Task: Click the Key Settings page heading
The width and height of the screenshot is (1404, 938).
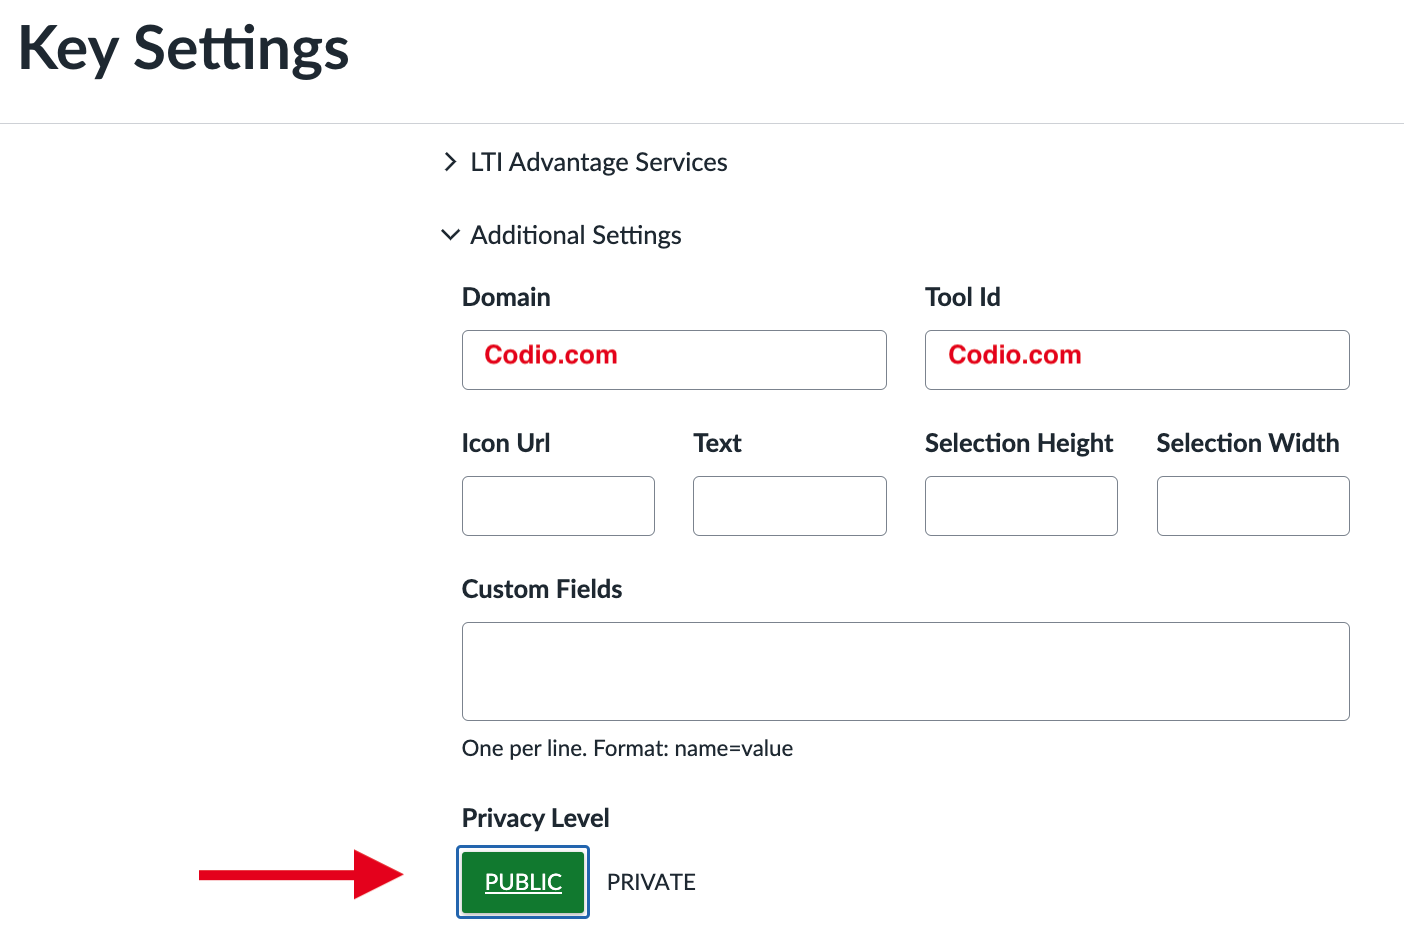Action: point(183,49)
